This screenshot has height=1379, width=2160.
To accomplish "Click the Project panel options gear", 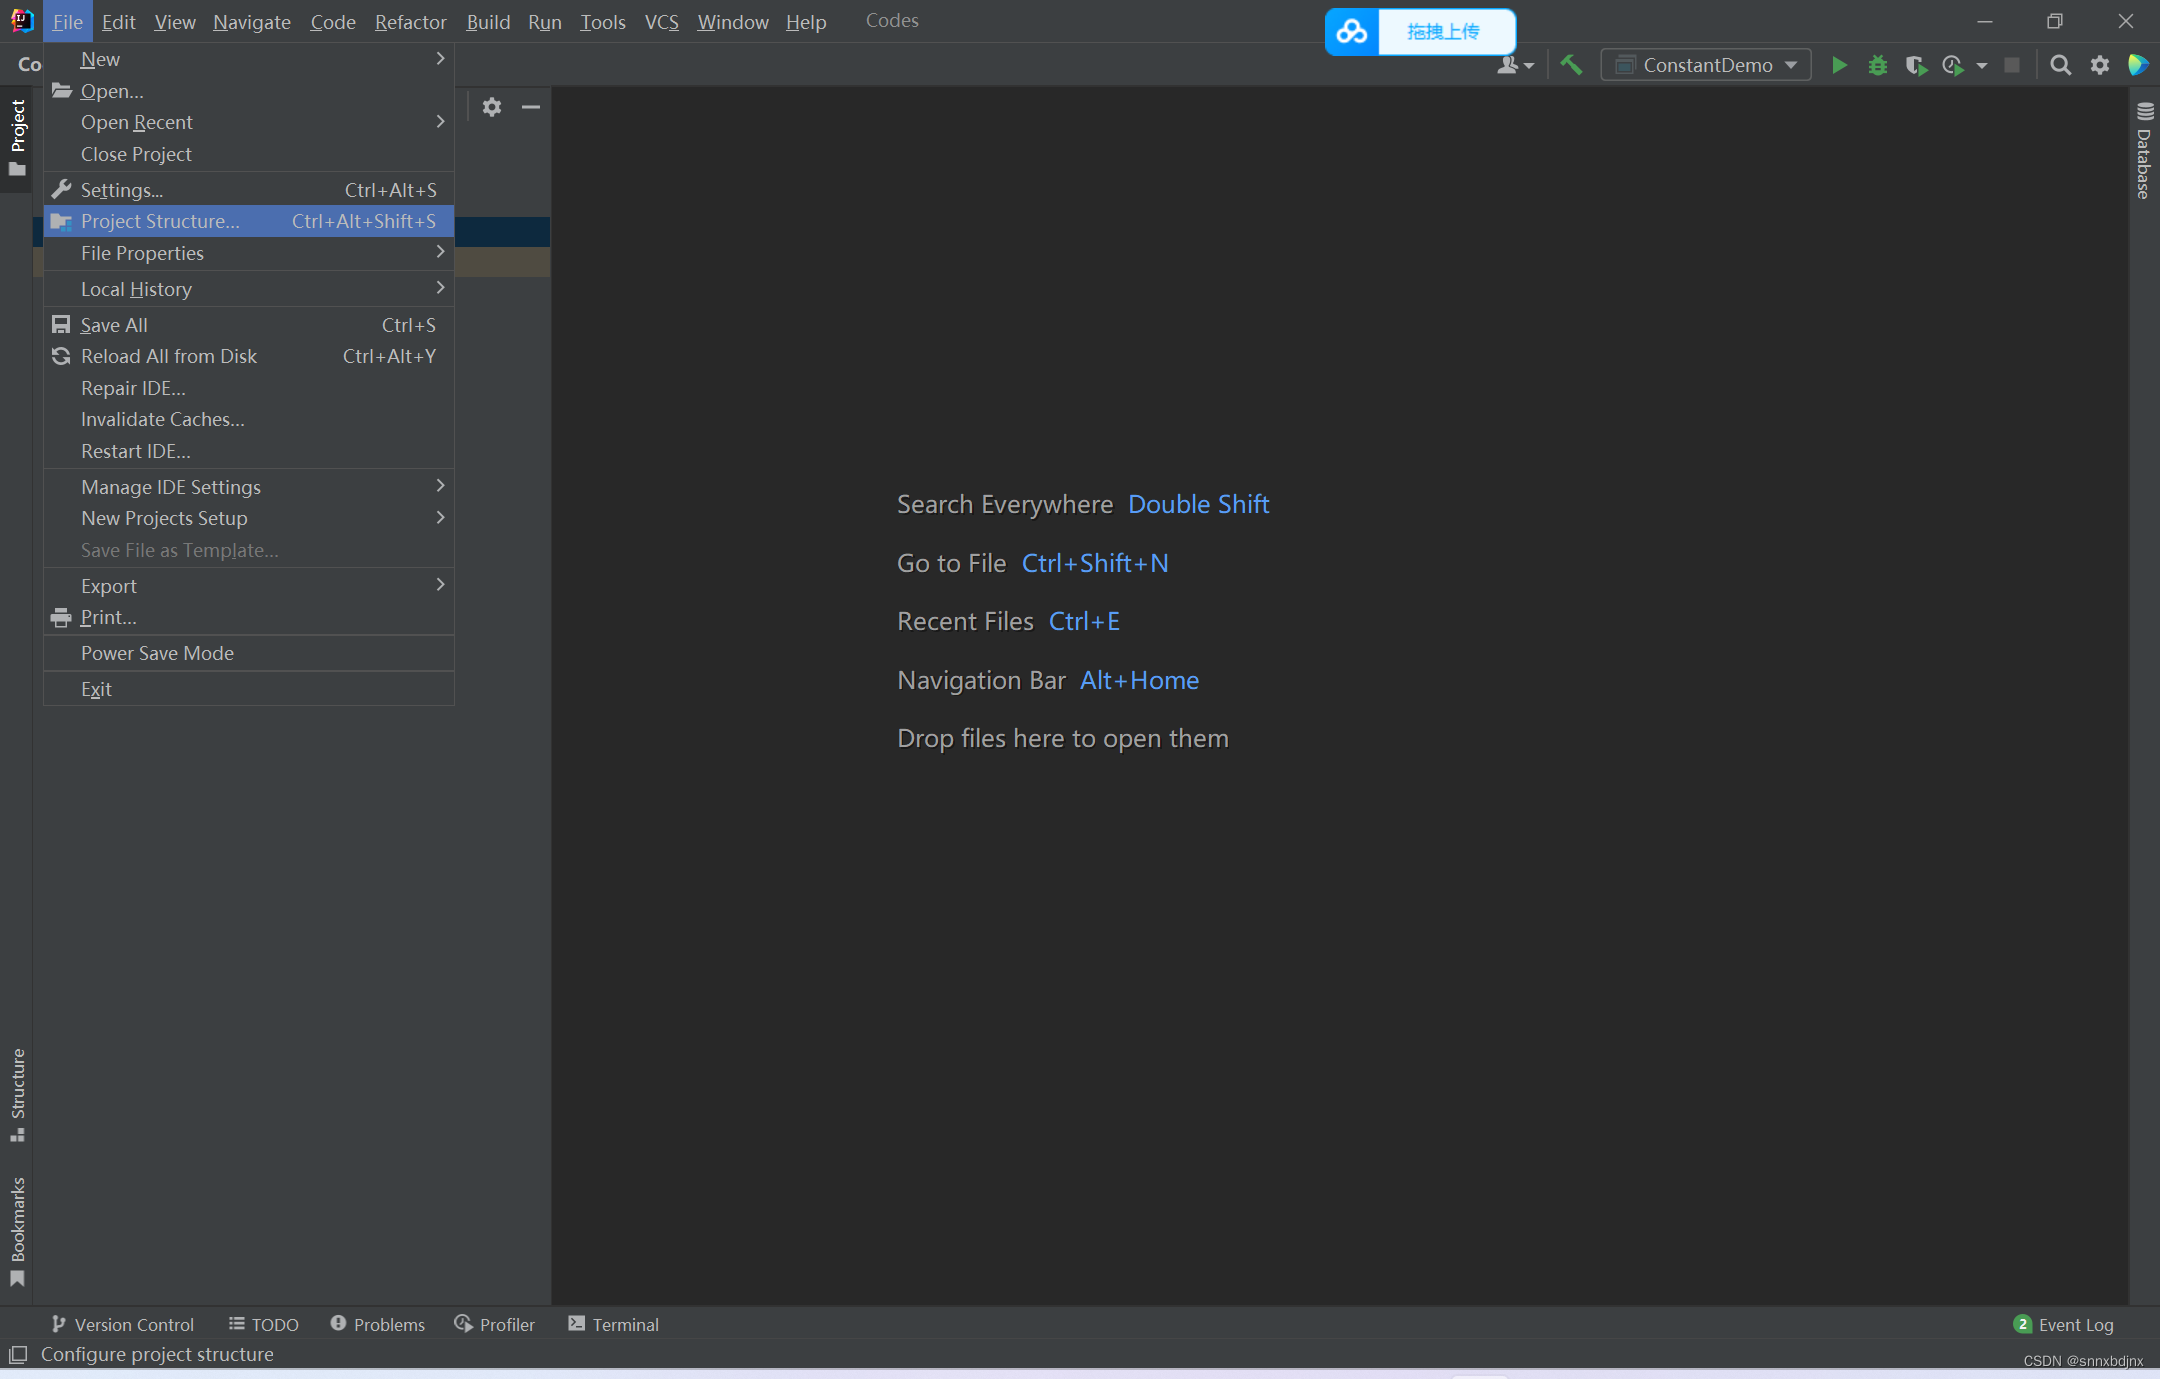I will point(491,107).
